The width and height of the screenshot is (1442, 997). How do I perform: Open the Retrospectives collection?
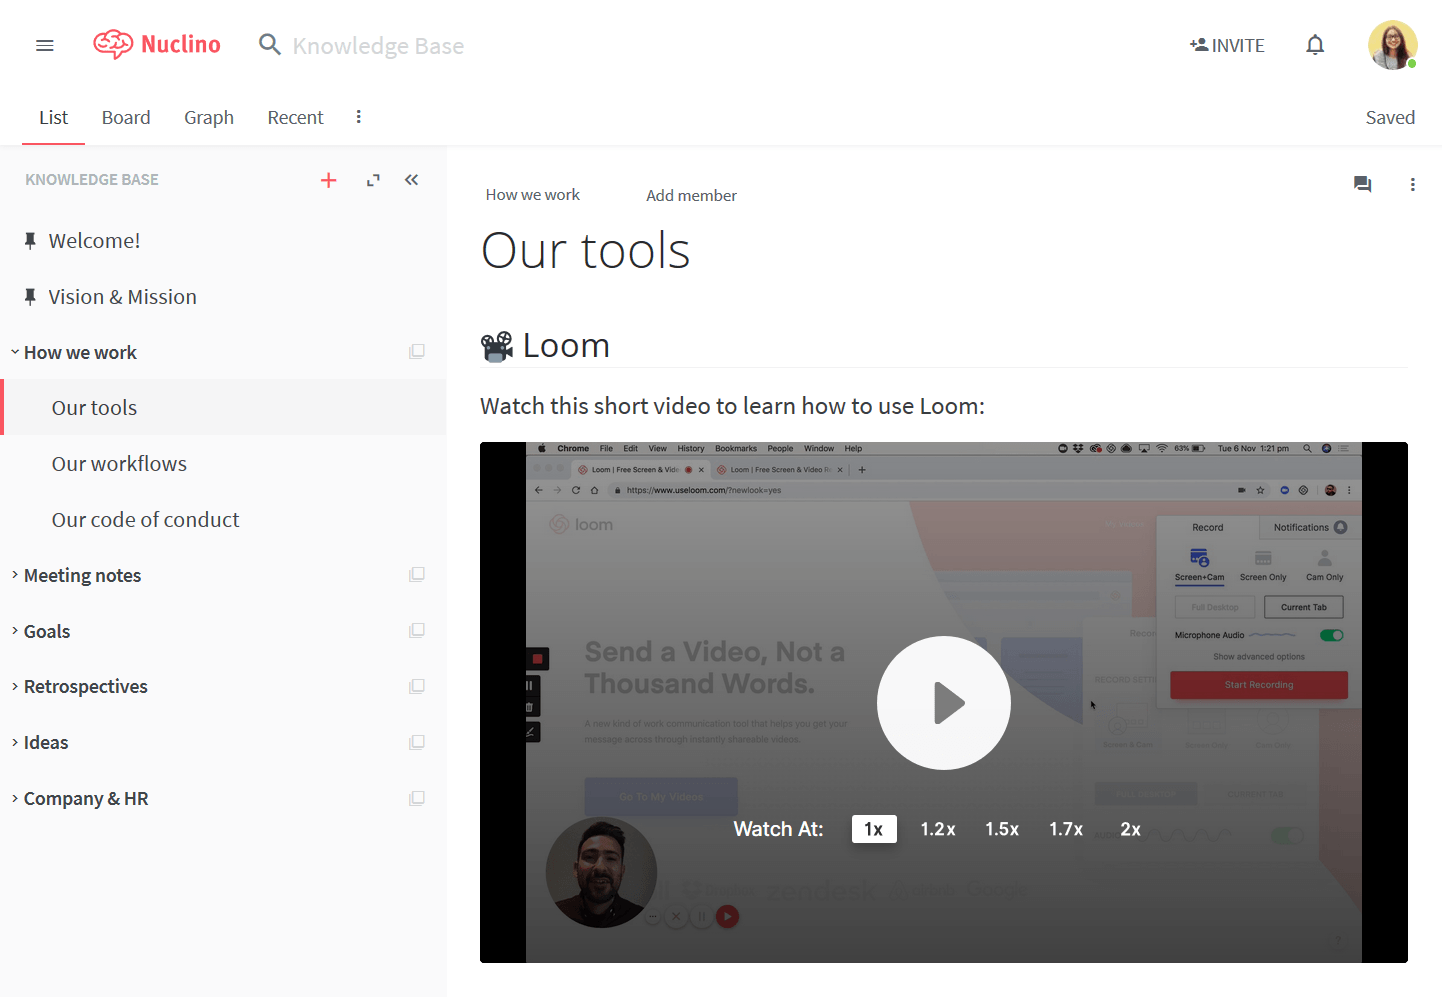point(86,687)
